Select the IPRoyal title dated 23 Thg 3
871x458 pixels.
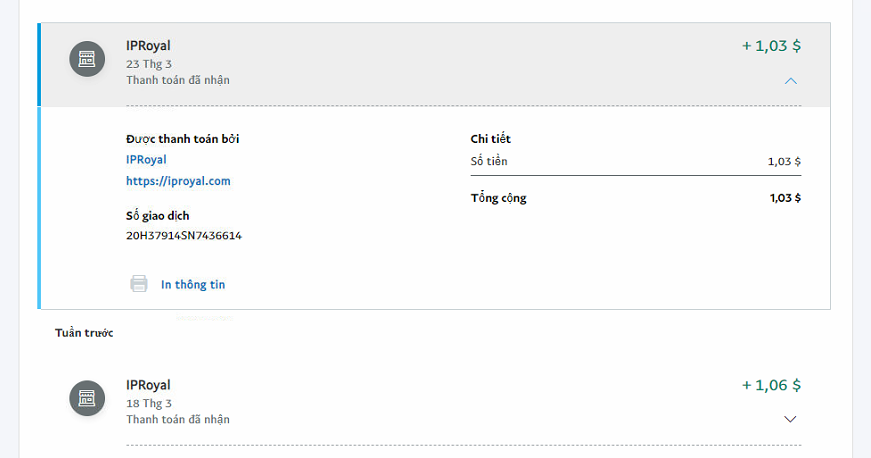pos(148,46)
